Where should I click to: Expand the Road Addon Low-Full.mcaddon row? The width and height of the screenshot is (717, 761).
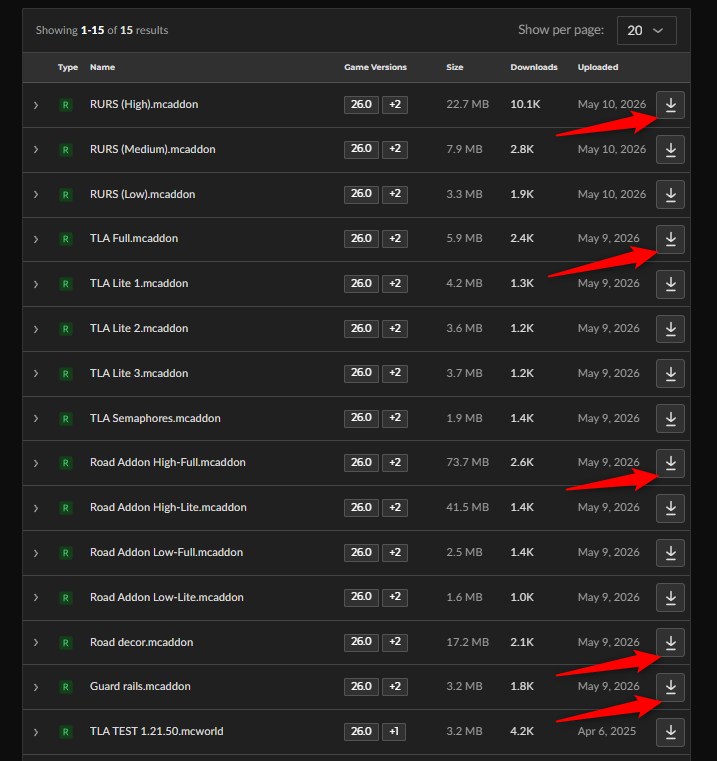pos(36,553)
